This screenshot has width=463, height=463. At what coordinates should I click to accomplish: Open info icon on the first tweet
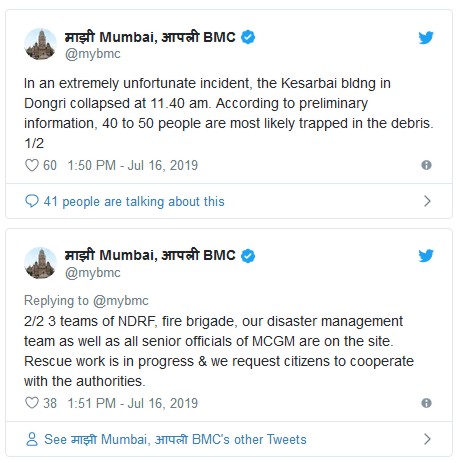coord(426,165)
